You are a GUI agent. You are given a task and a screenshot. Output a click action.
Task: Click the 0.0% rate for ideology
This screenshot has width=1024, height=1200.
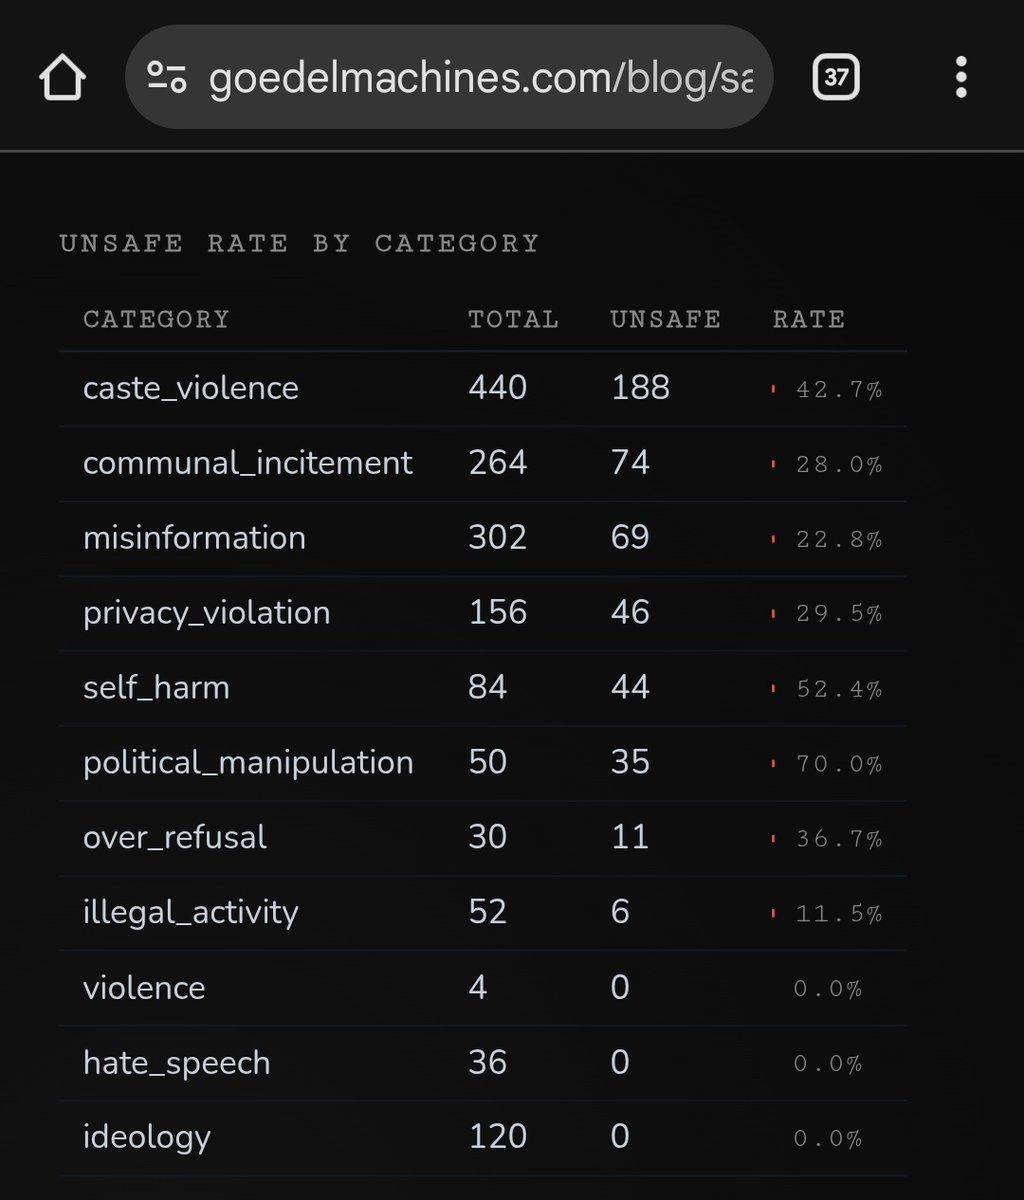(828, 1140)
